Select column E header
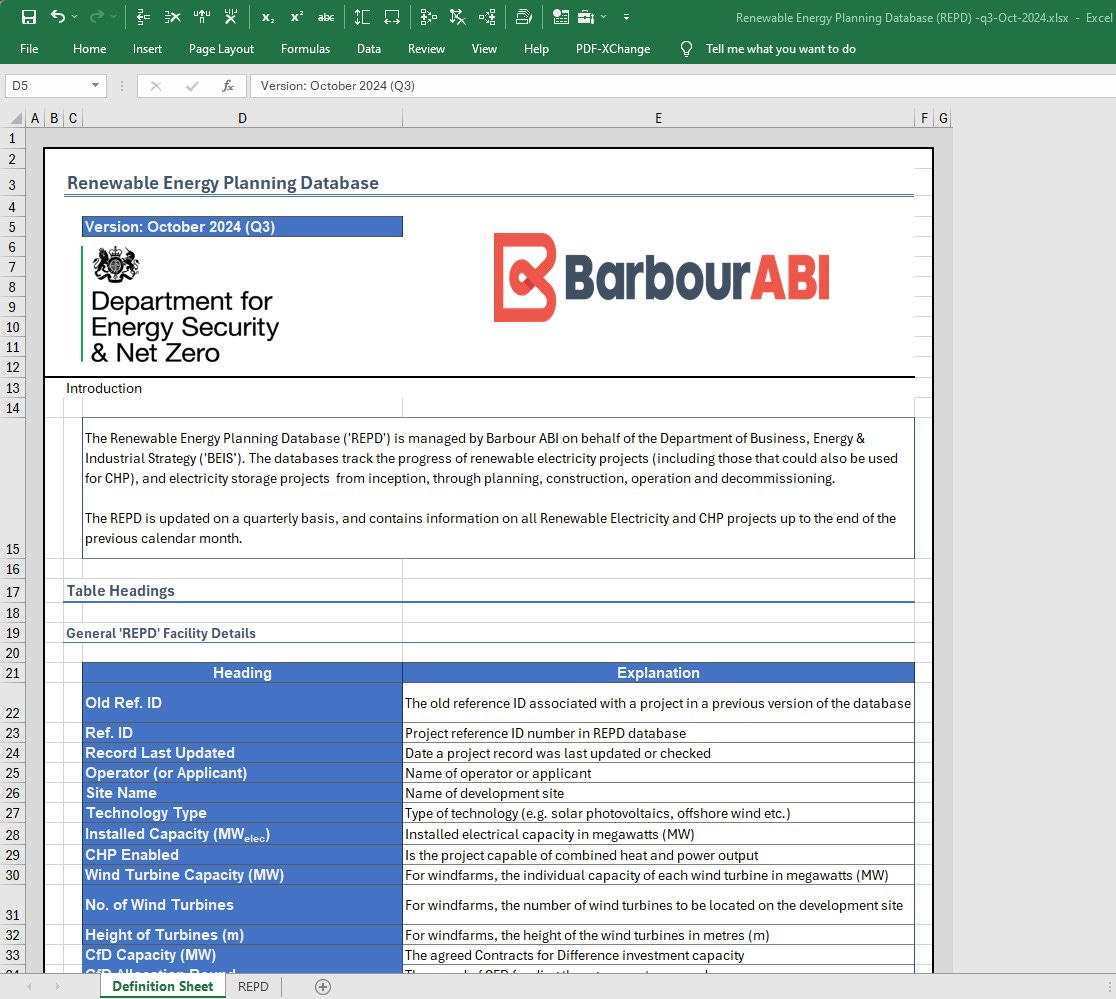The width and height of the screenshot is (1116, 999). 658,118
